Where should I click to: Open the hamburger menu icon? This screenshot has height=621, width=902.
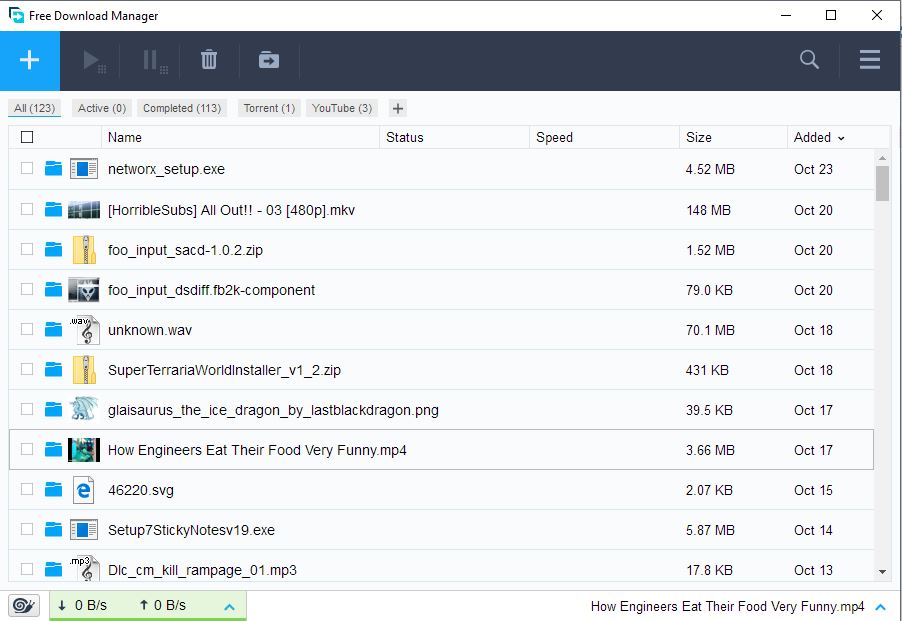[x=868, y=60]
